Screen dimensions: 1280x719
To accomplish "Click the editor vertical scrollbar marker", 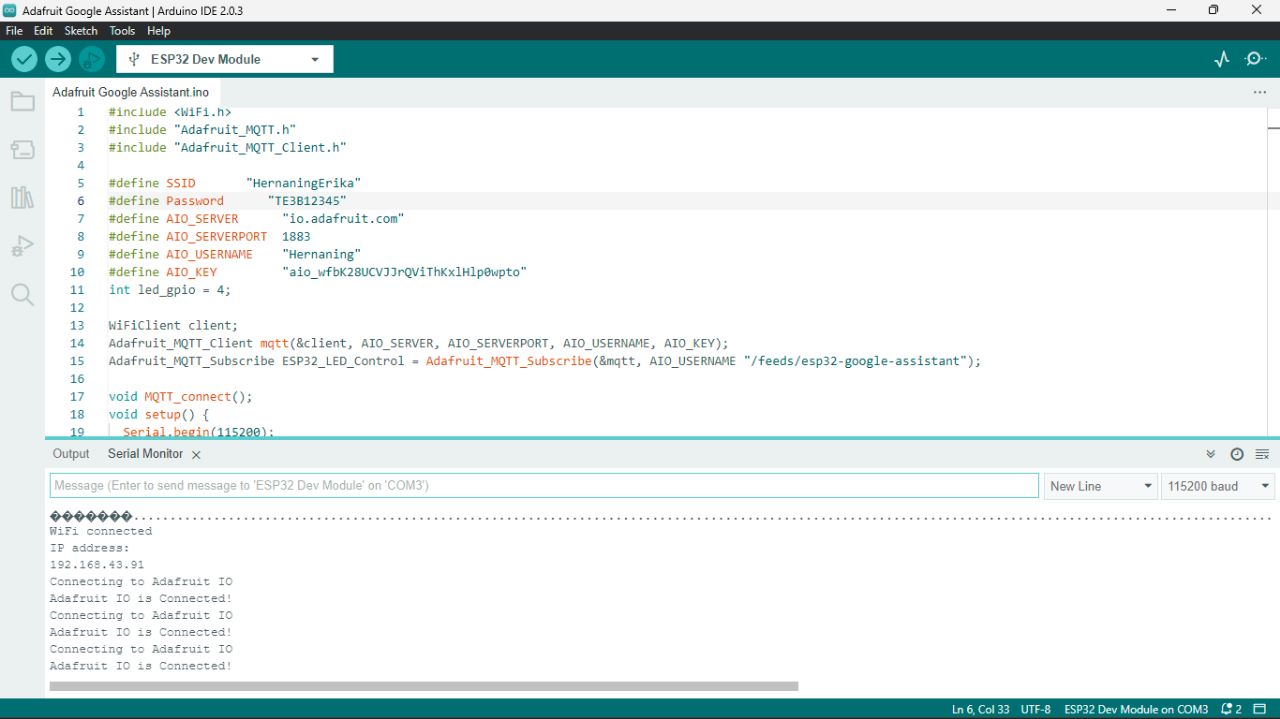I will click(x=1274, y=128).
